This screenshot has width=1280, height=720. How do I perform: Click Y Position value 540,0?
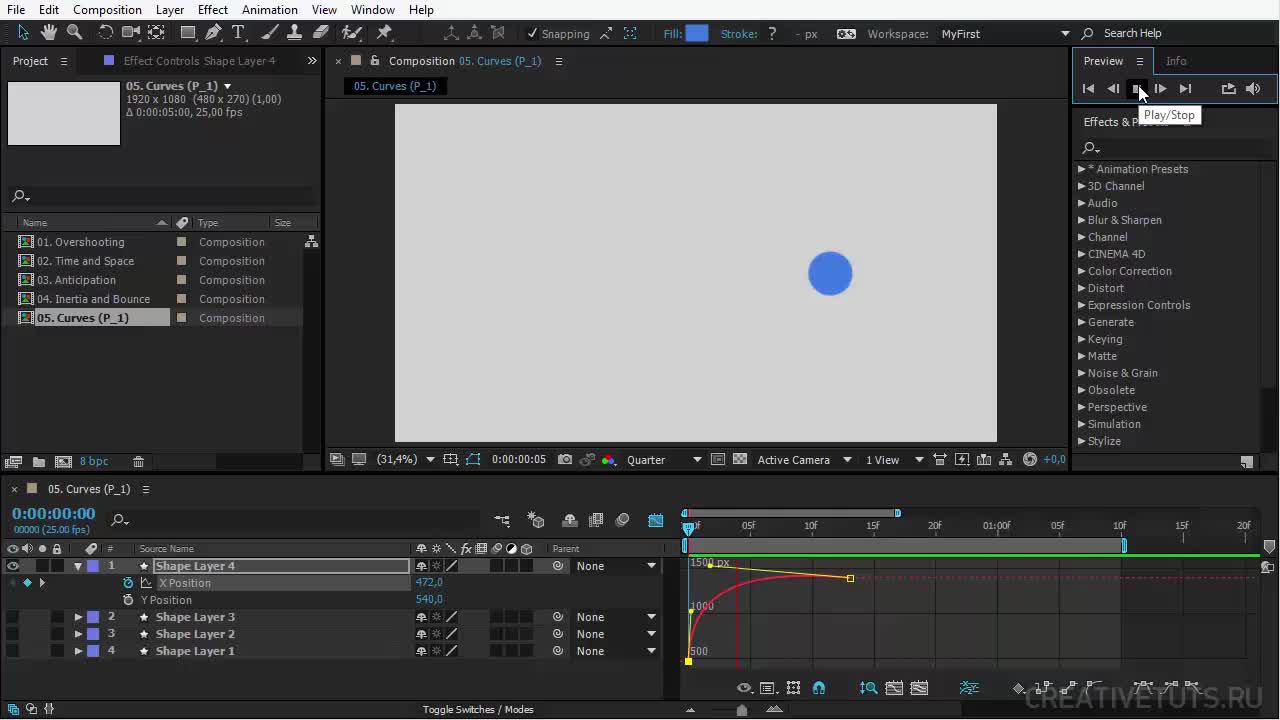(x=429, y=600)
